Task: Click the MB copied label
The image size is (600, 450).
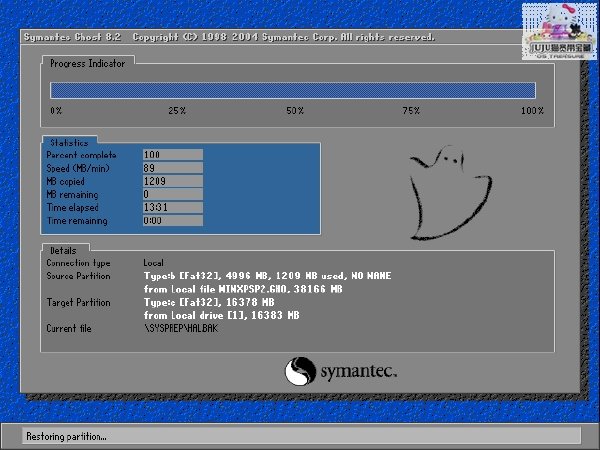Action: (x=65, y=181)
